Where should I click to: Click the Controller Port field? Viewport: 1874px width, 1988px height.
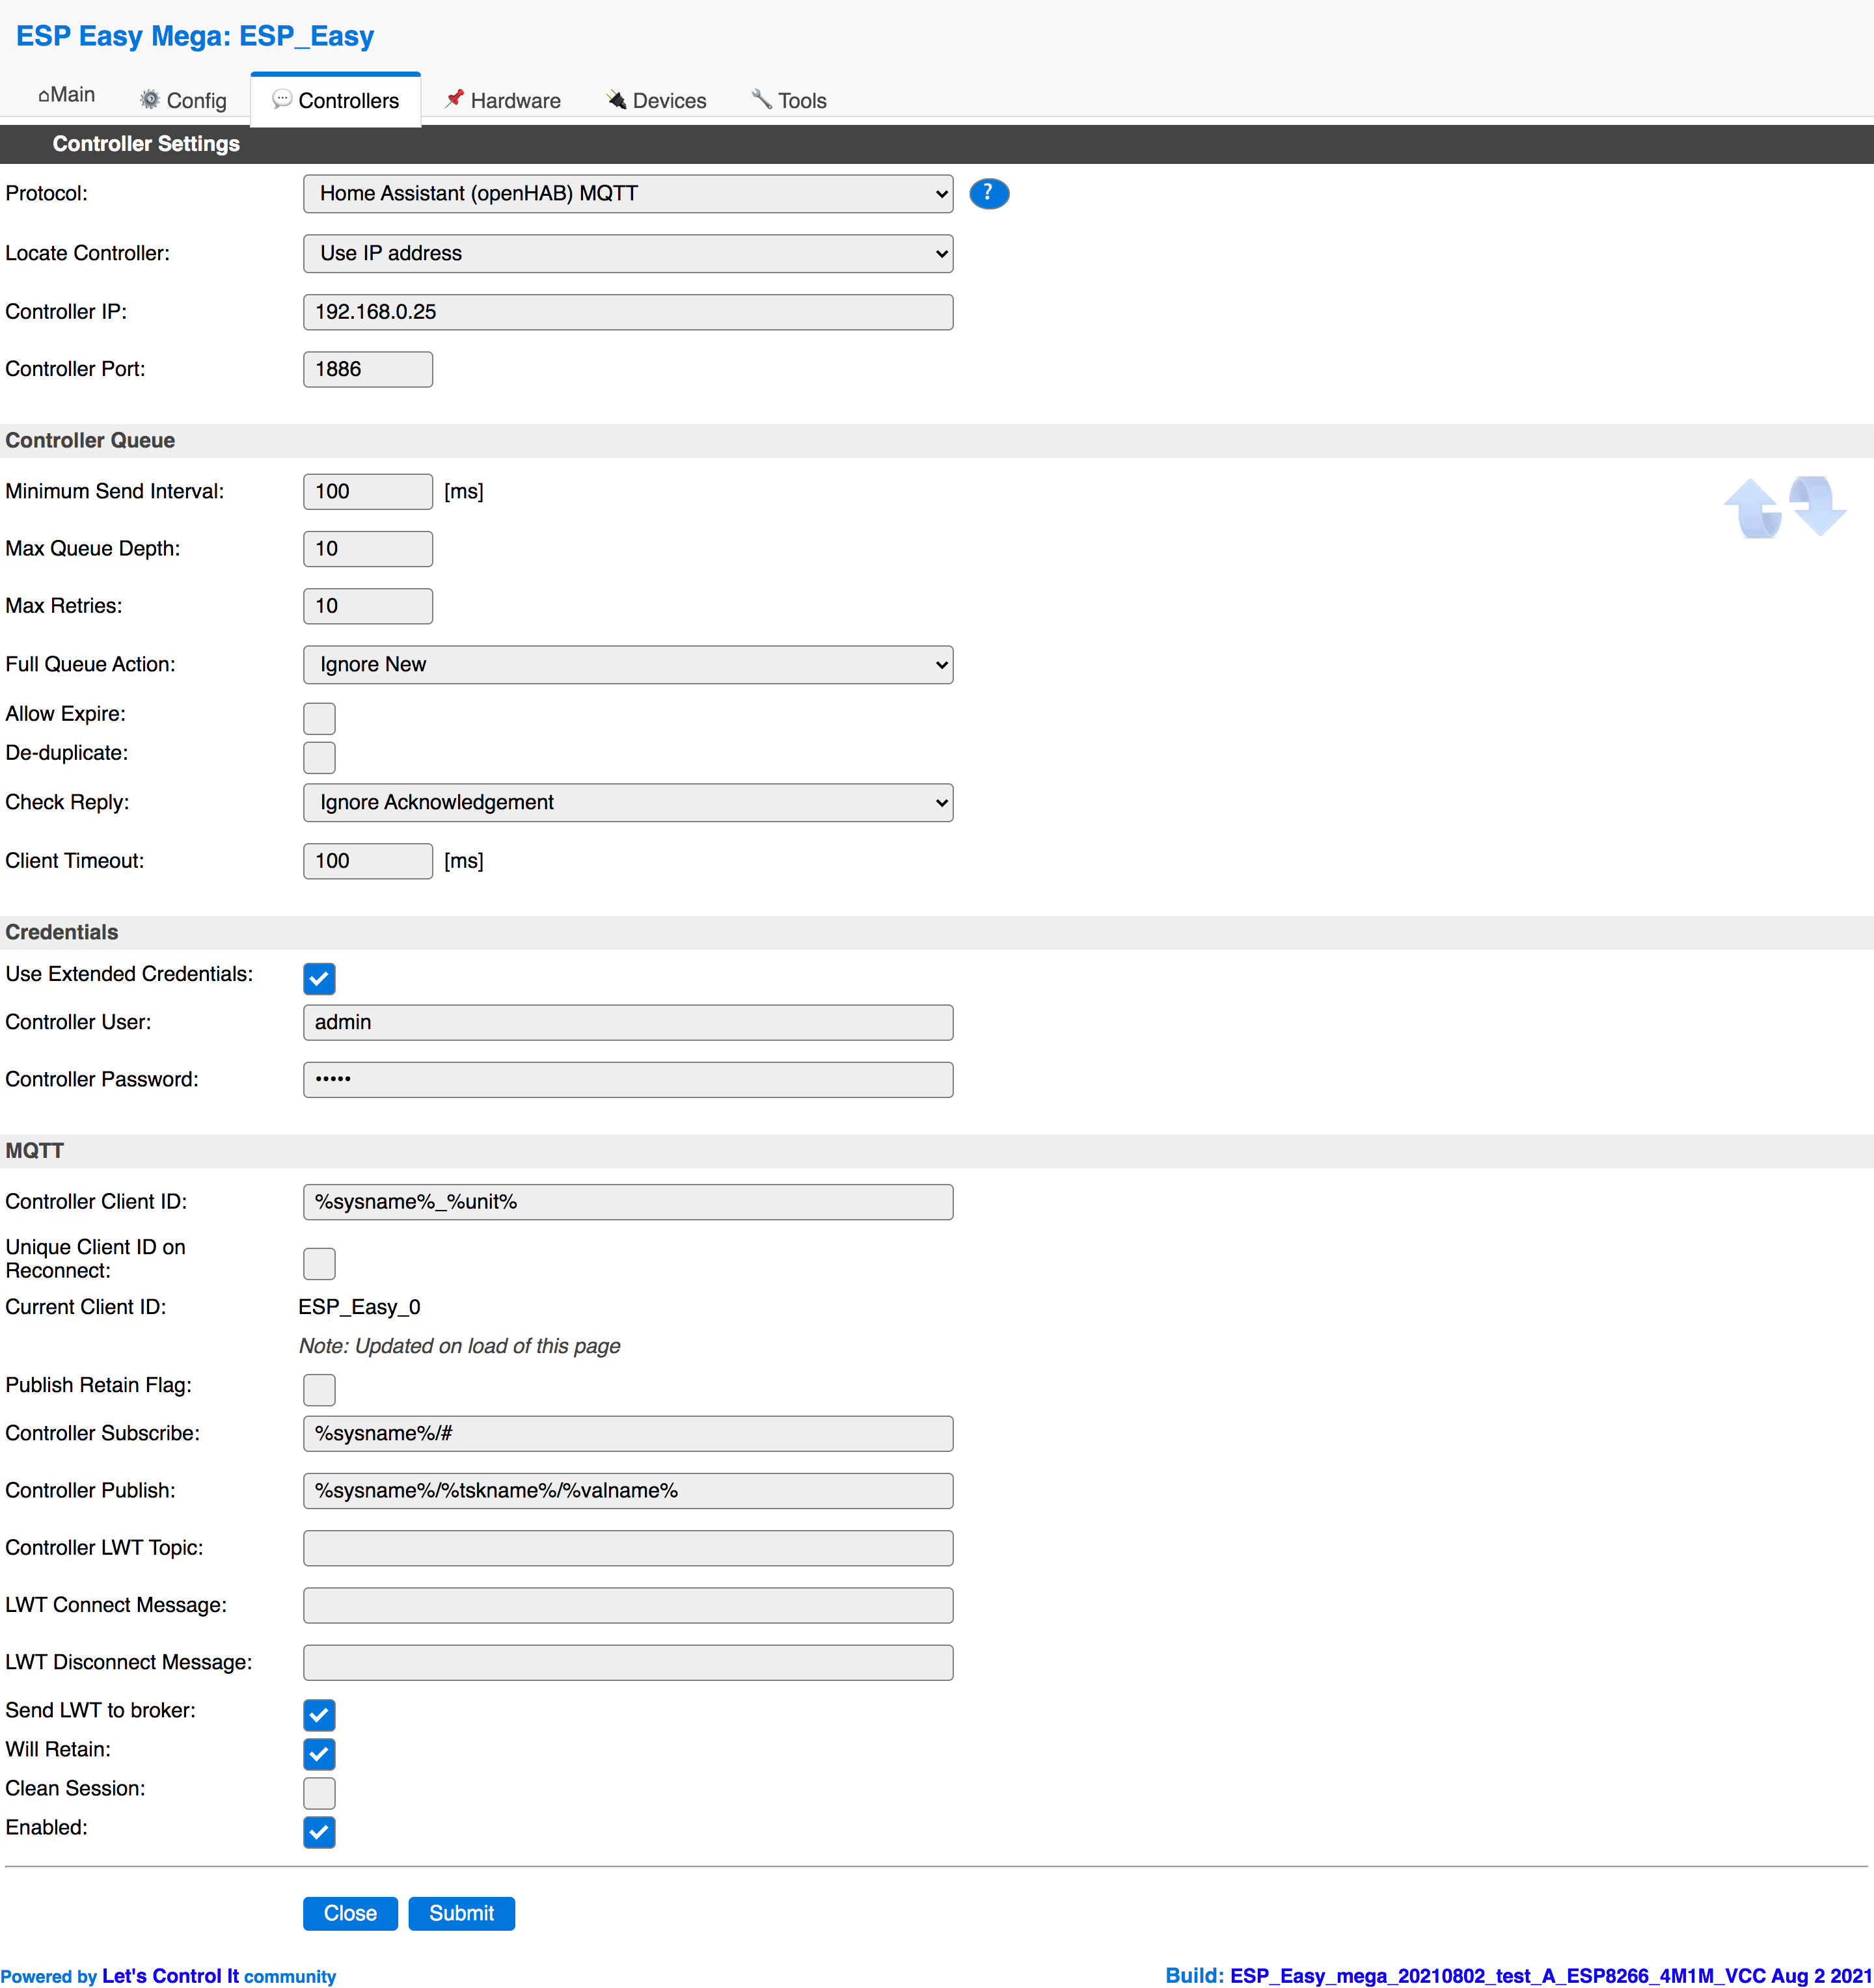(368, 369)
